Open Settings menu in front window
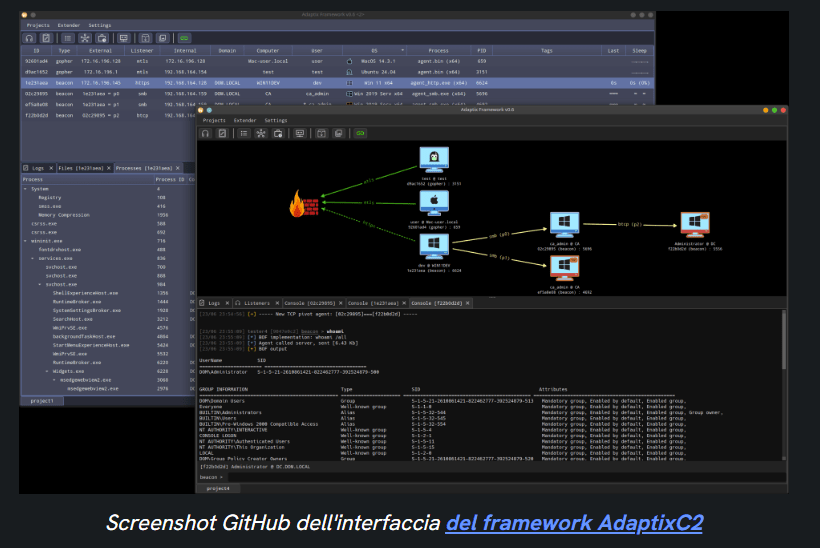The width and height of the screenshot is (820, 548). pyautogui.click(x=276, y=120)
